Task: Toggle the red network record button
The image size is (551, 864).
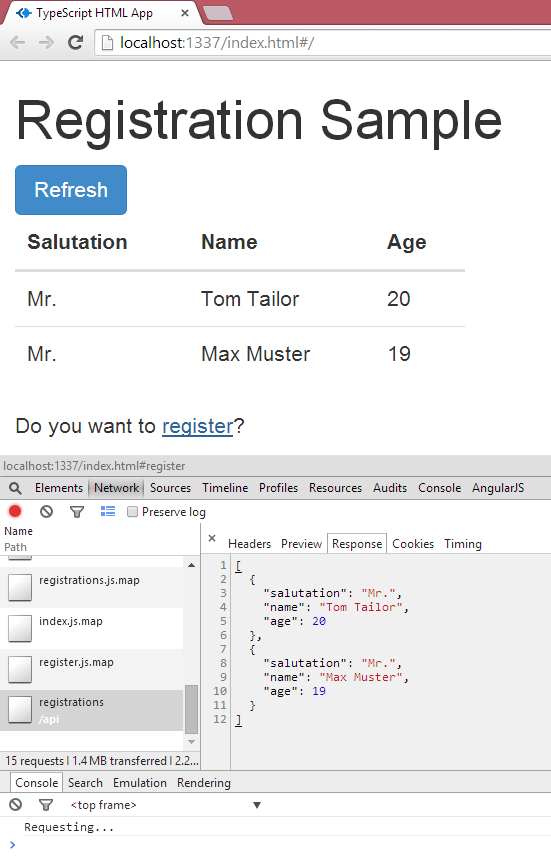Action: (x=15, y=511)
